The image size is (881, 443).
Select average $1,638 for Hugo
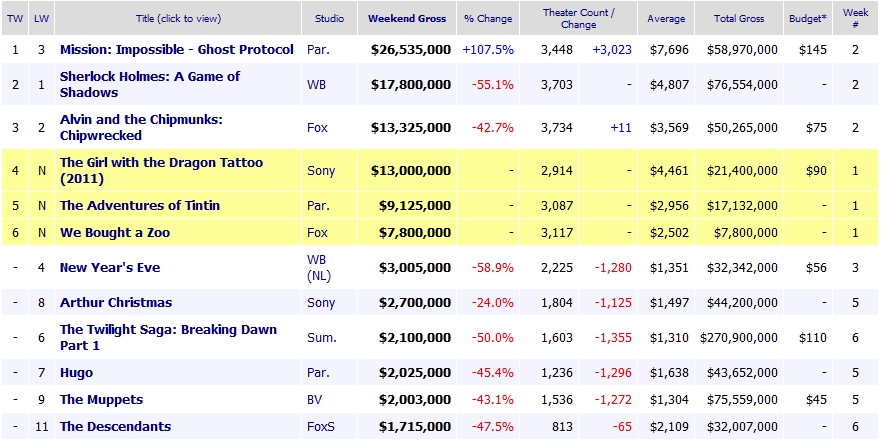(669, 372)
